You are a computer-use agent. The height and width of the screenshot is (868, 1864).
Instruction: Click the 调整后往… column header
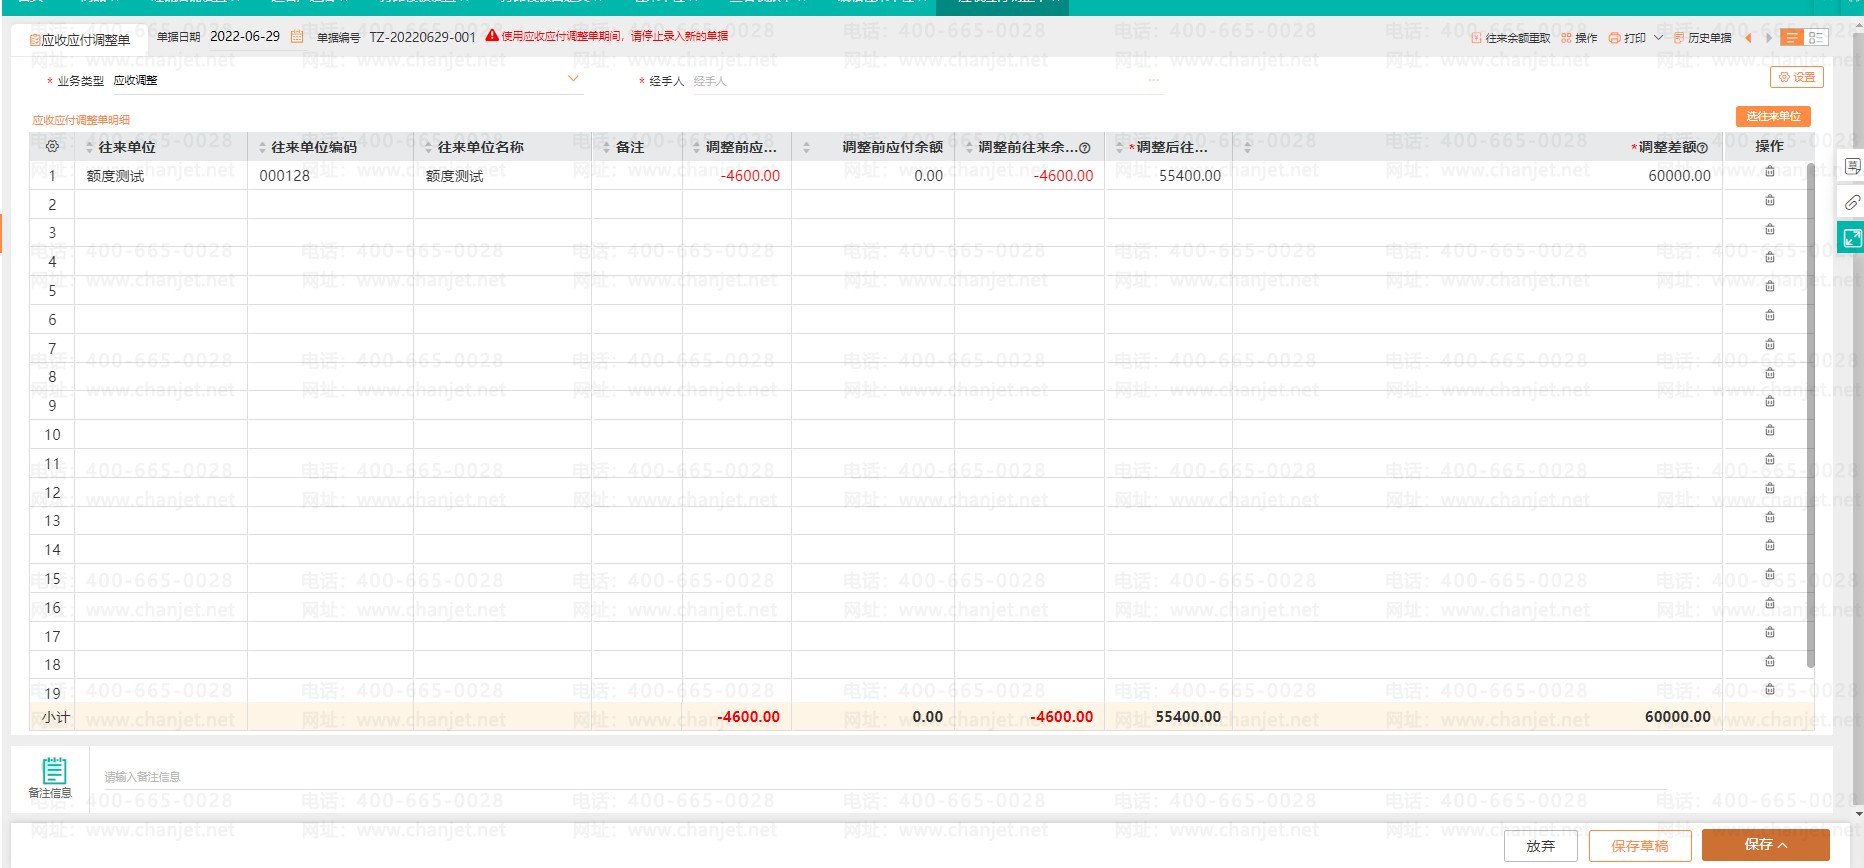pos(1171,147)
